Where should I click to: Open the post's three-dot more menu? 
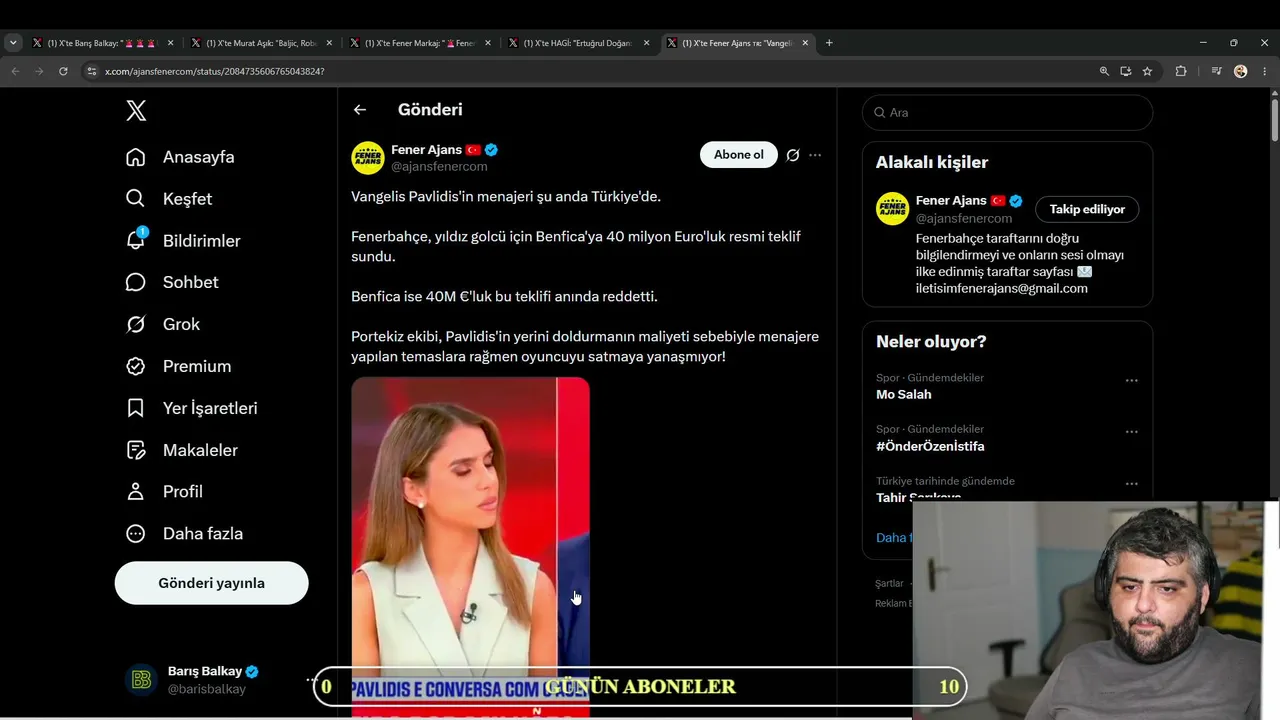tap(815, 155)
